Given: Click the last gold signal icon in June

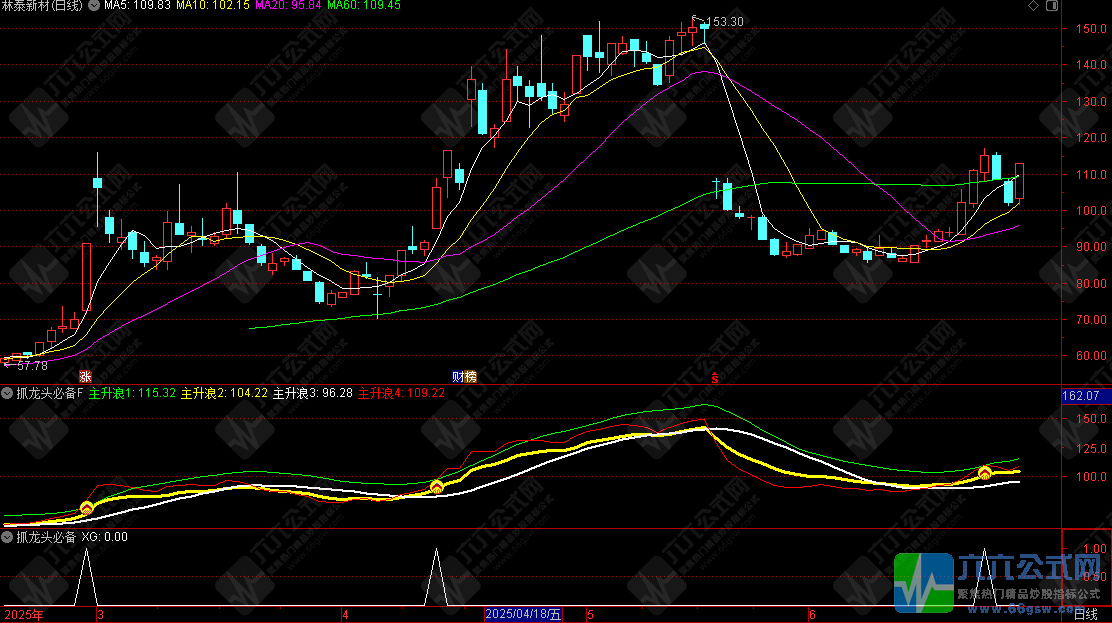Looking at the screenshot, I should click(985, 473).
